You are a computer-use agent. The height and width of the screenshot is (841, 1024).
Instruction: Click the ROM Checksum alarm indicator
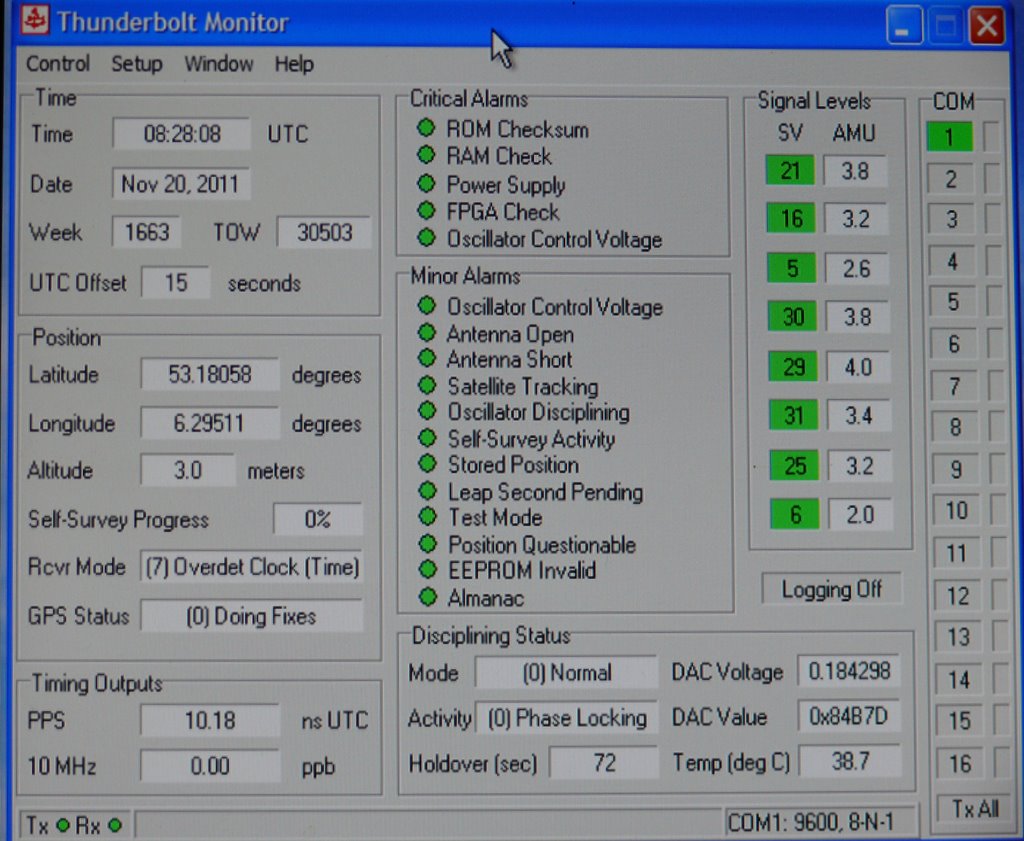coord(426,127)
